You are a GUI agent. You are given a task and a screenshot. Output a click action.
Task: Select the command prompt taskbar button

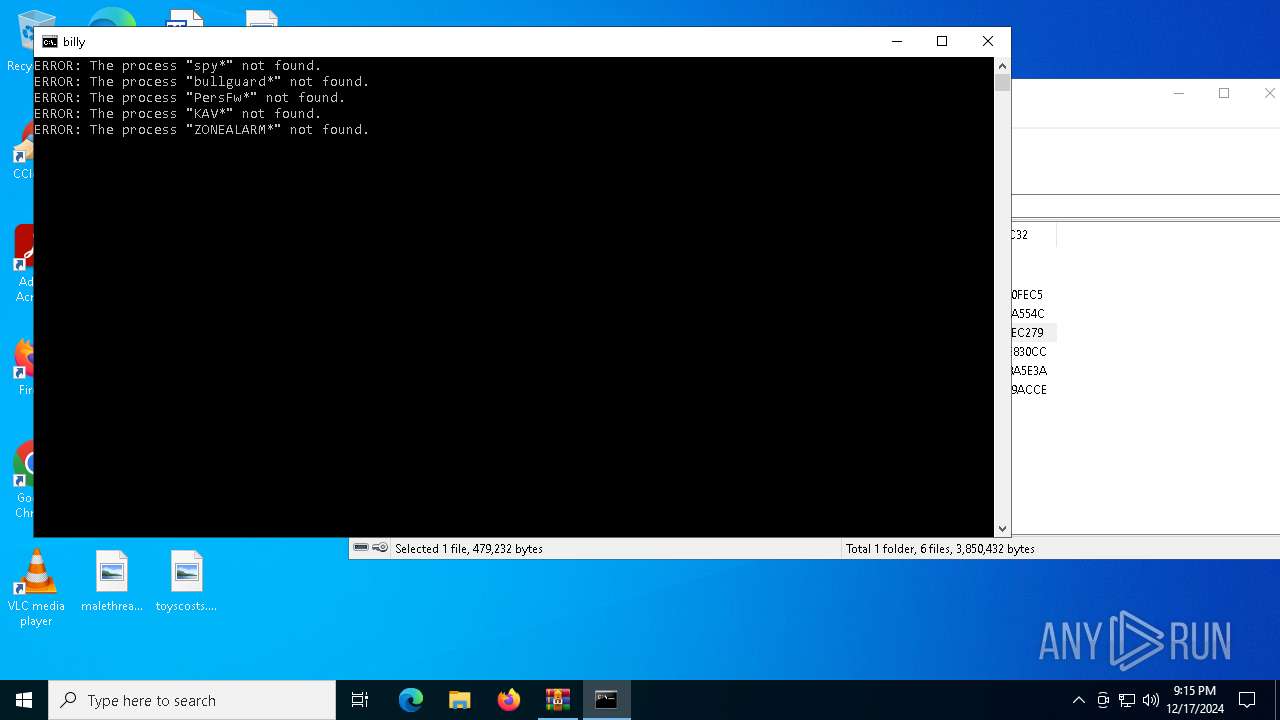pos(607,700)
